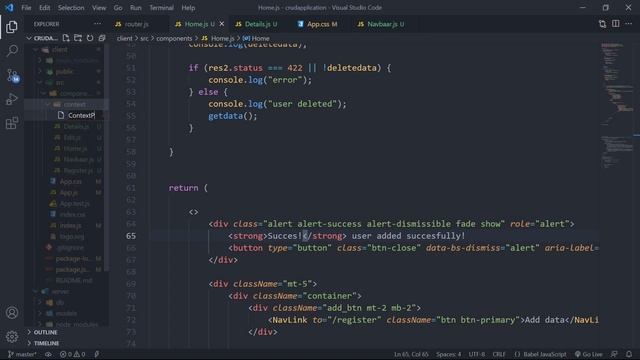Open the Explorer view in activity bar

[x=12, y=27]
